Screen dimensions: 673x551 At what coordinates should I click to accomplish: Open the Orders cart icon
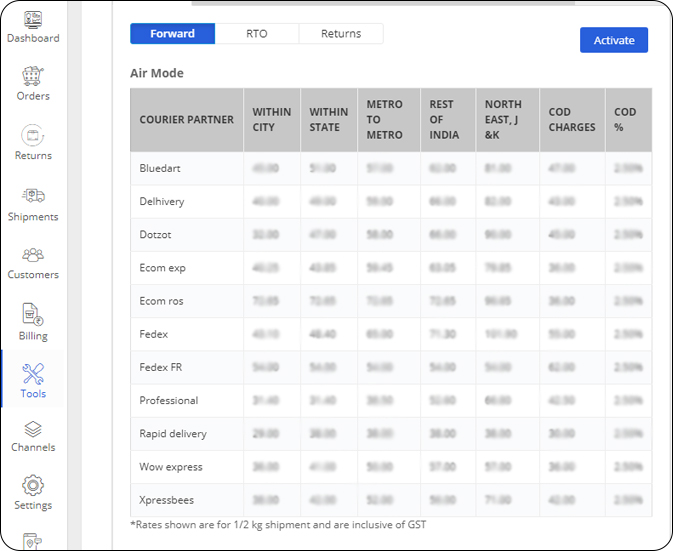pos(33,76)
